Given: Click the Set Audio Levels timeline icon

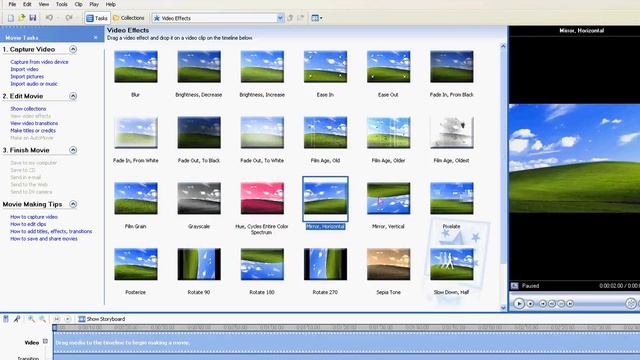Looking at the screenshot, I should pyautogui.click(x=6, y=319).
